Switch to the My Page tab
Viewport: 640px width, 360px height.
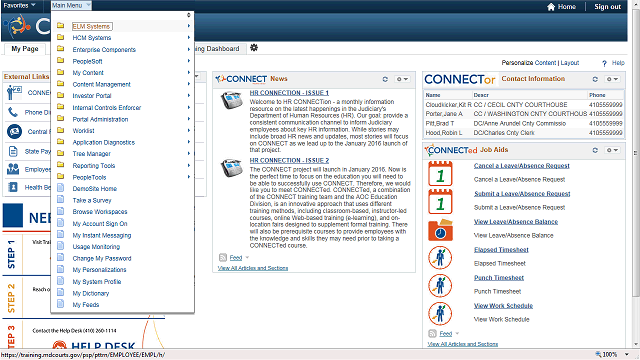(25, 49)
